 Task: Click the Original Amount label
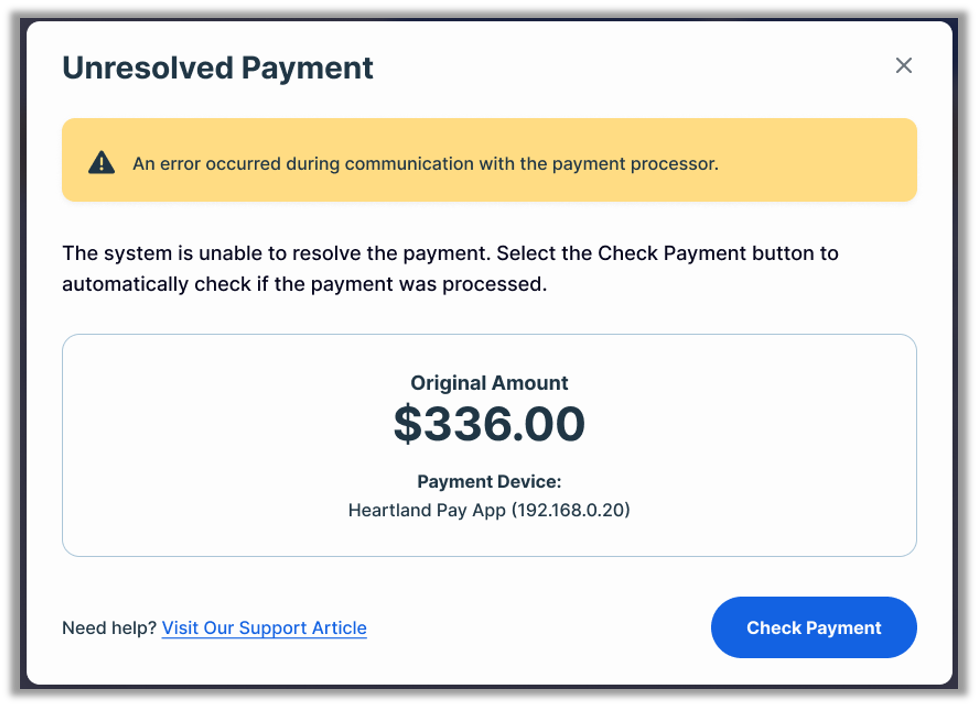pyautogui.click(x=489, y=382)
